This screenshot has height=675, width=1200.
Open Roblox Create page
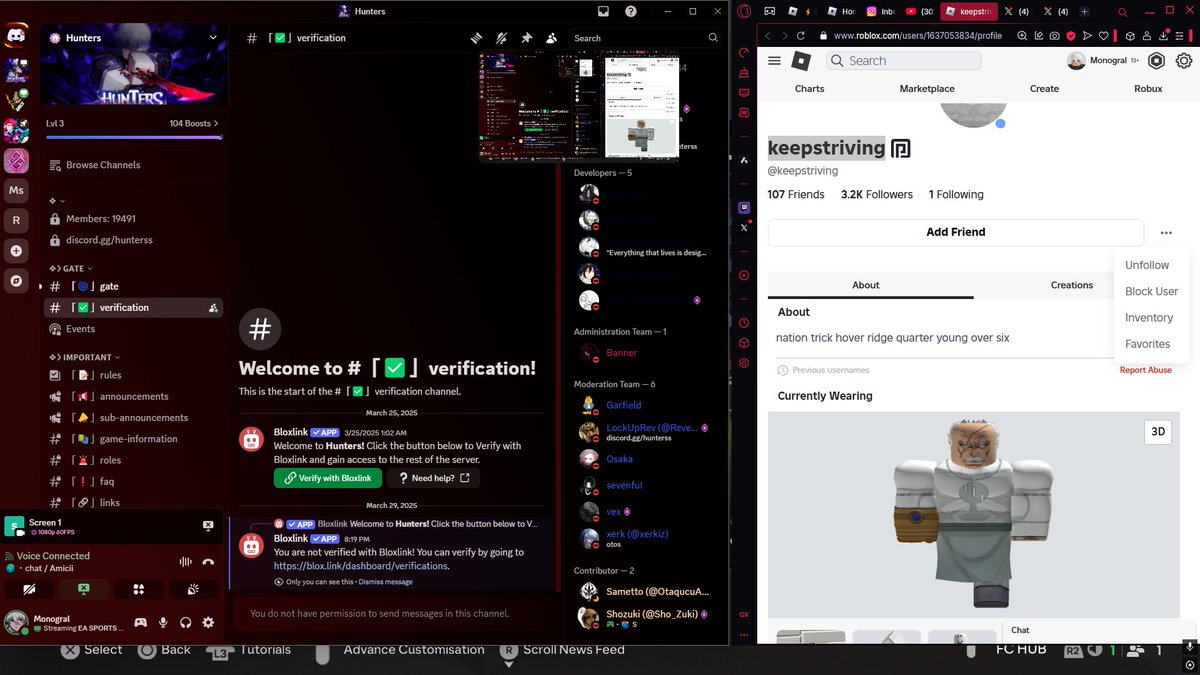click(1044, 88)
